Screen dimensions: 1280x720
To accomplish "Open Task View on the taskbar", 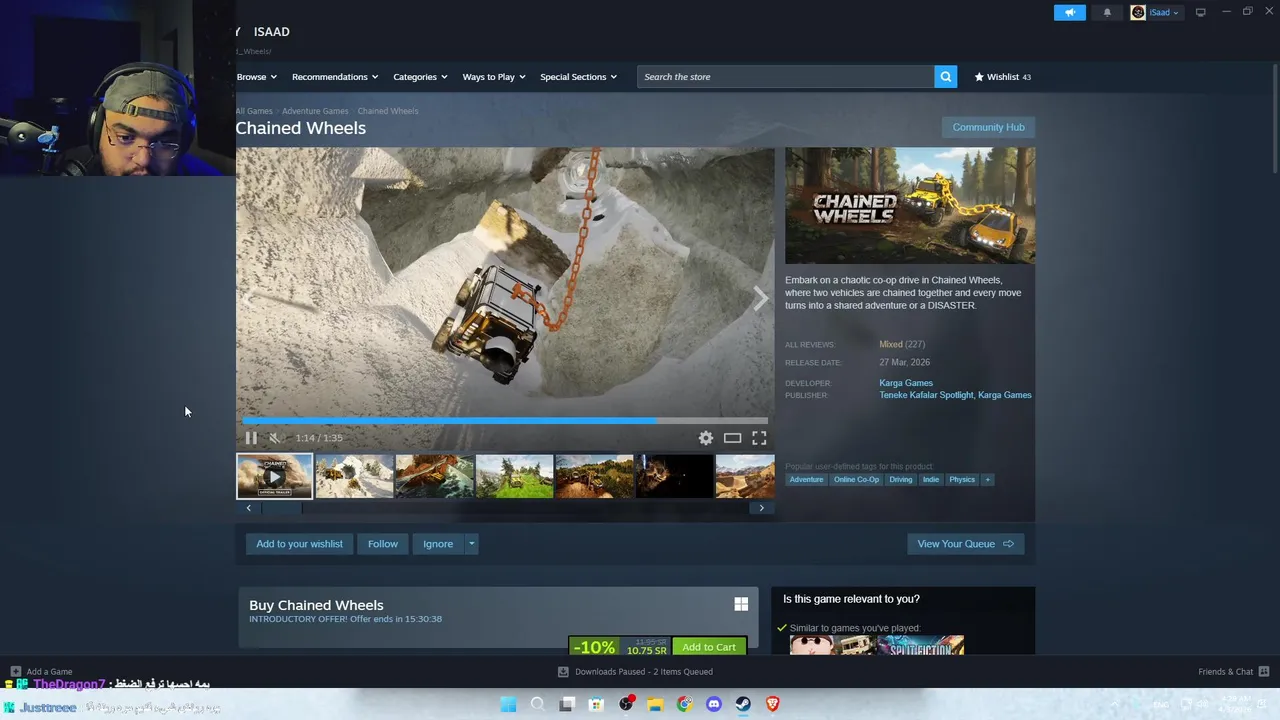I will 567,704.
